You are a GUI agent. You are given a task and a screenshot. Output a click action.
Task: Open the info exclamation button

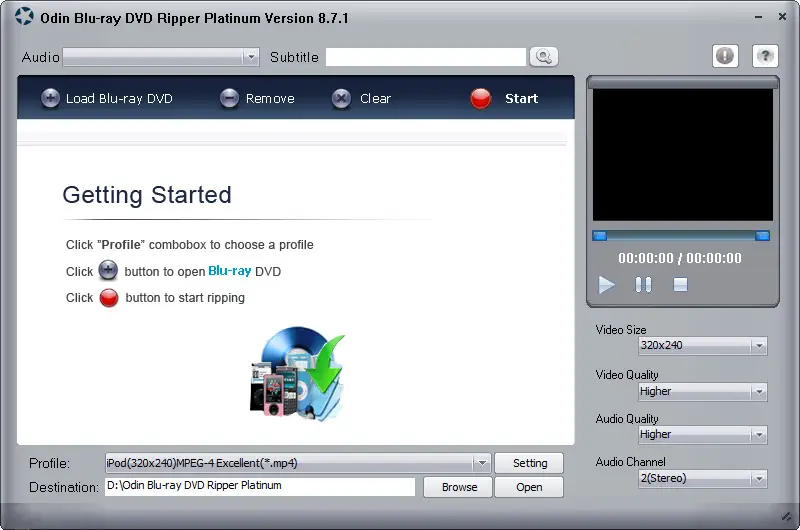pos(725,56)
